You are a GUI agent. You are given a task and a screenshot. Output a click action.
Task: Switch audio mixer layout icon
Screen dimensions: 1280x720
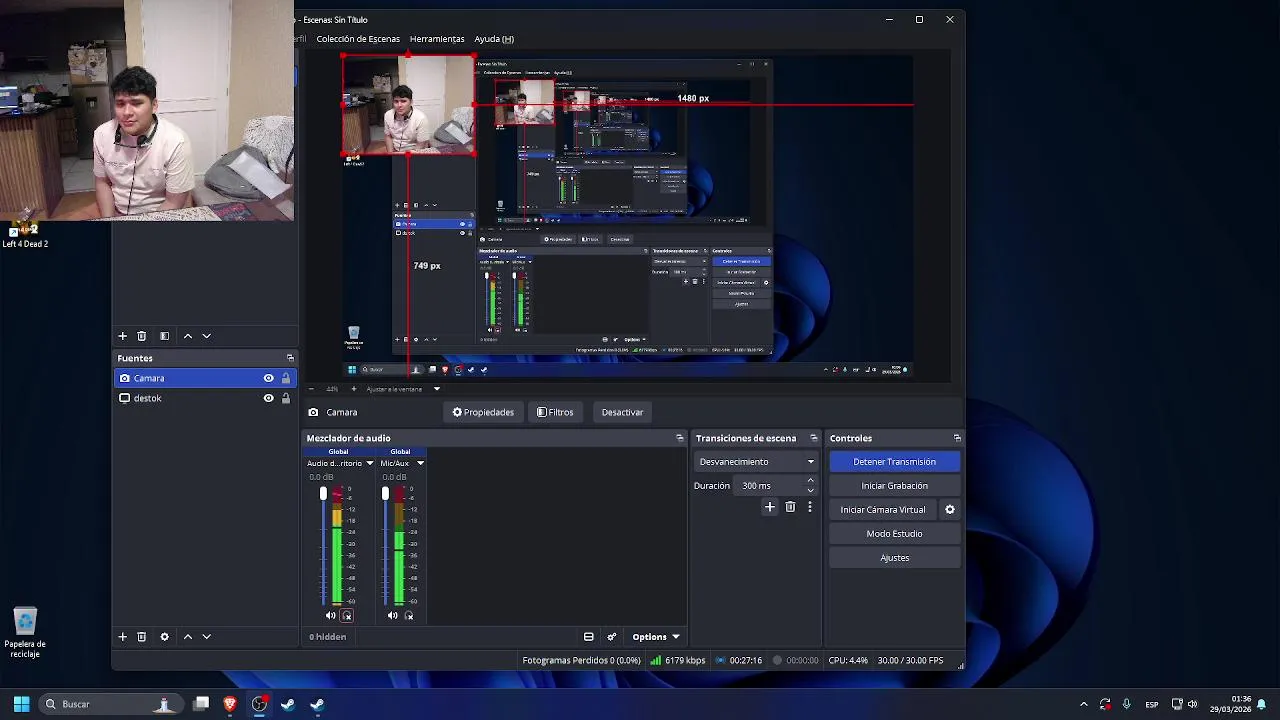(x=589, y=637)
